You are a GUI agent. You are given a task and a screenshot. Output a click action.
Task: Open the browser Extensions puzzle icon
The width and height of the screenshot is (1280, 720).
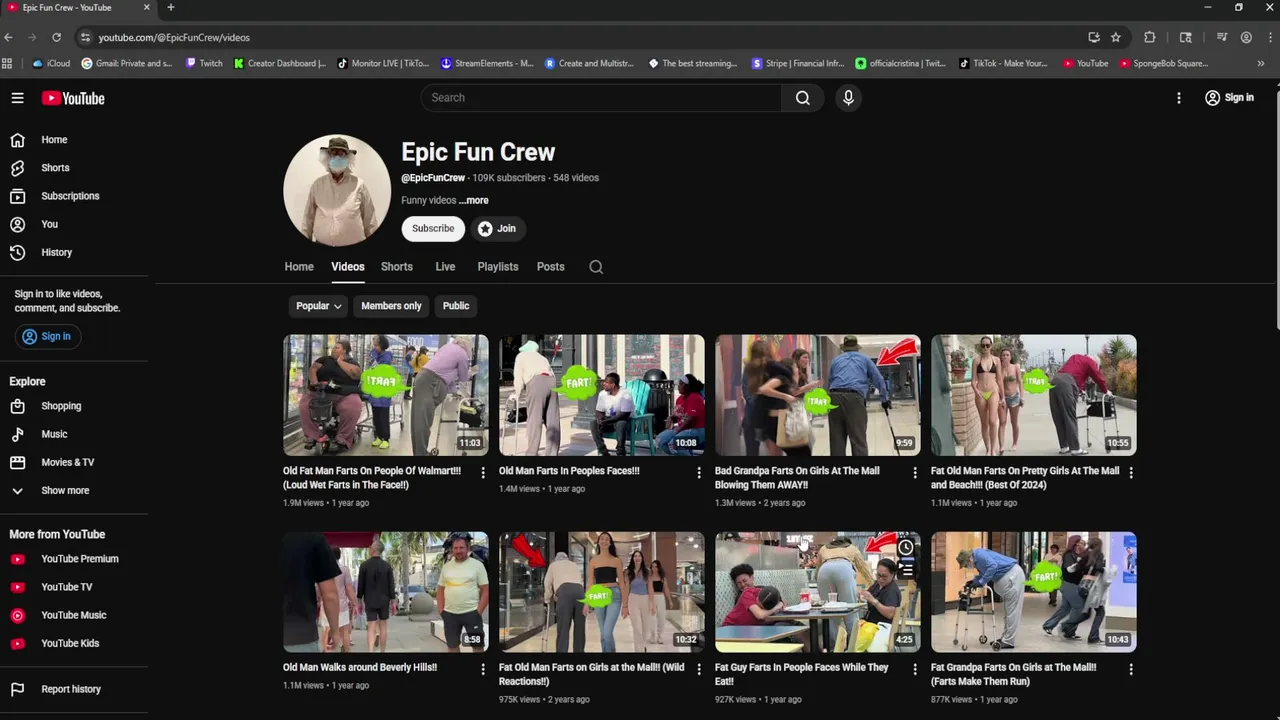point(1150,37)
